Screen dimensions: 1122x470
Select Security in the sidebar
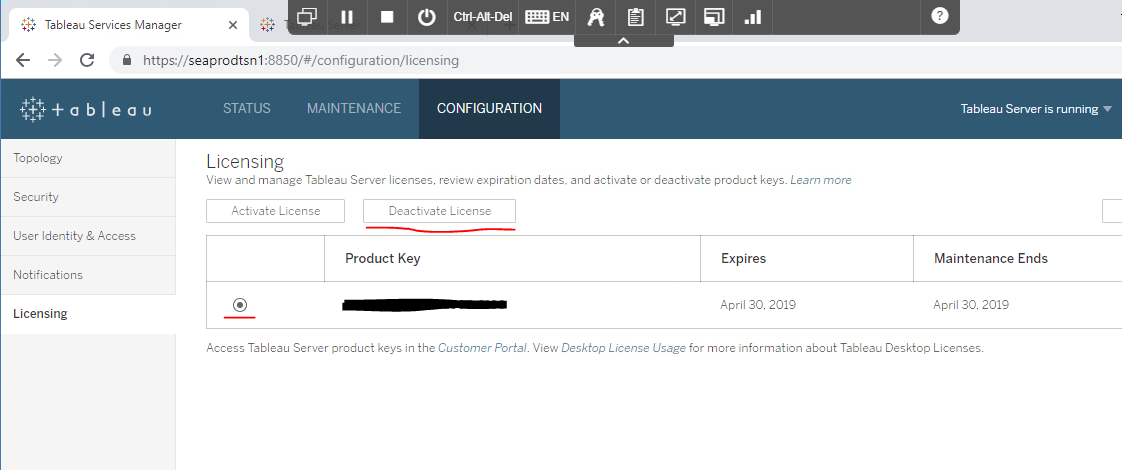pos(88,197)
